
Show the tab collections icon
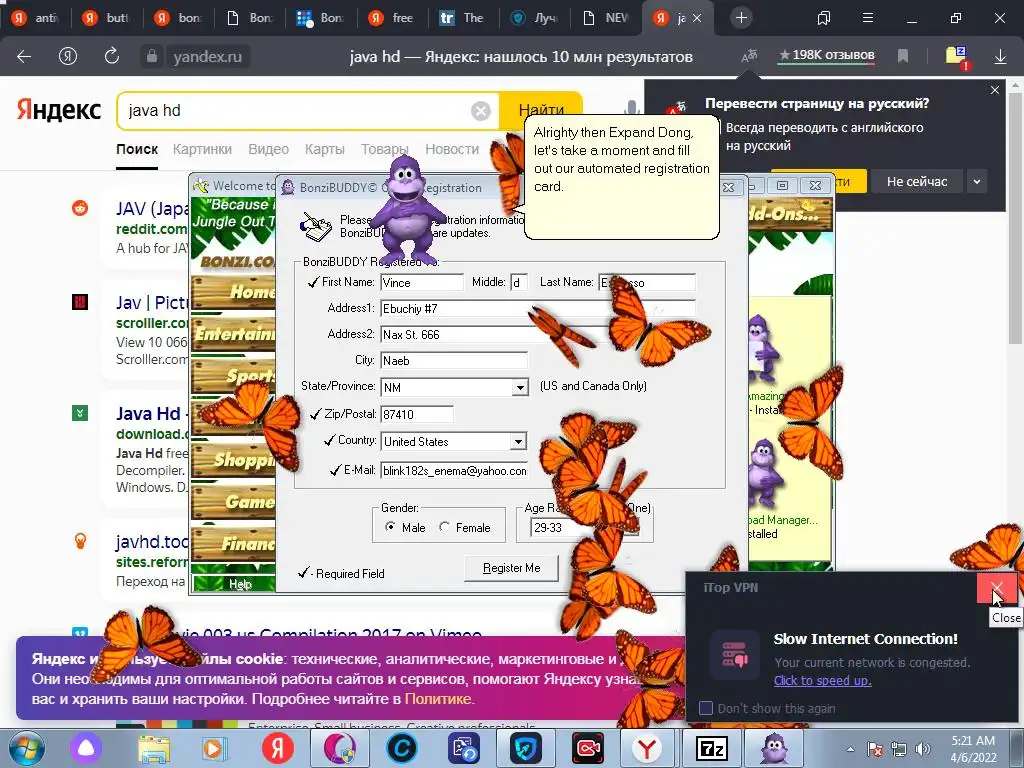tap(824, 18)
